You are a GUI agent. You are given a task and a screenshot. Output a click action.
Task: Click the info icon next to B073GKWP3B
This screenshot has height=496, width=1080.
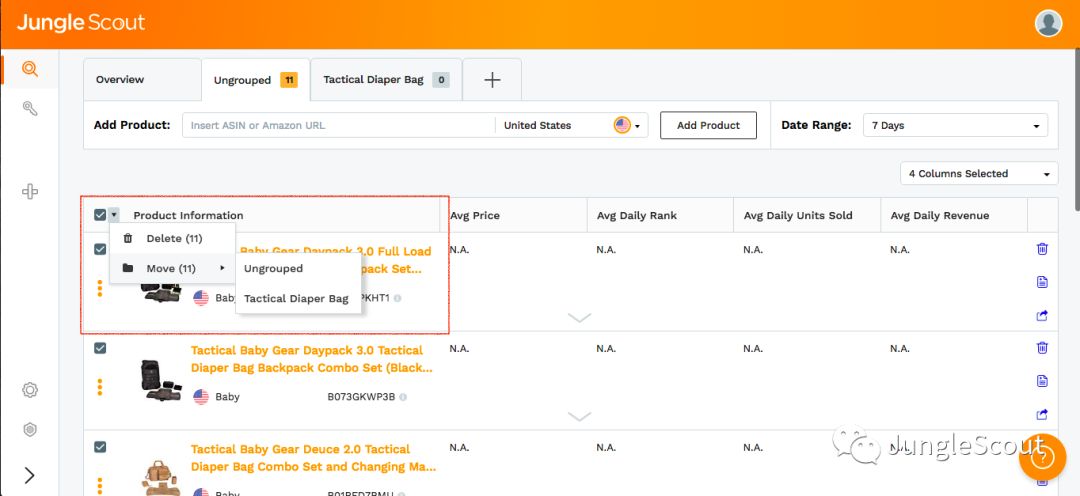[403, 397]
